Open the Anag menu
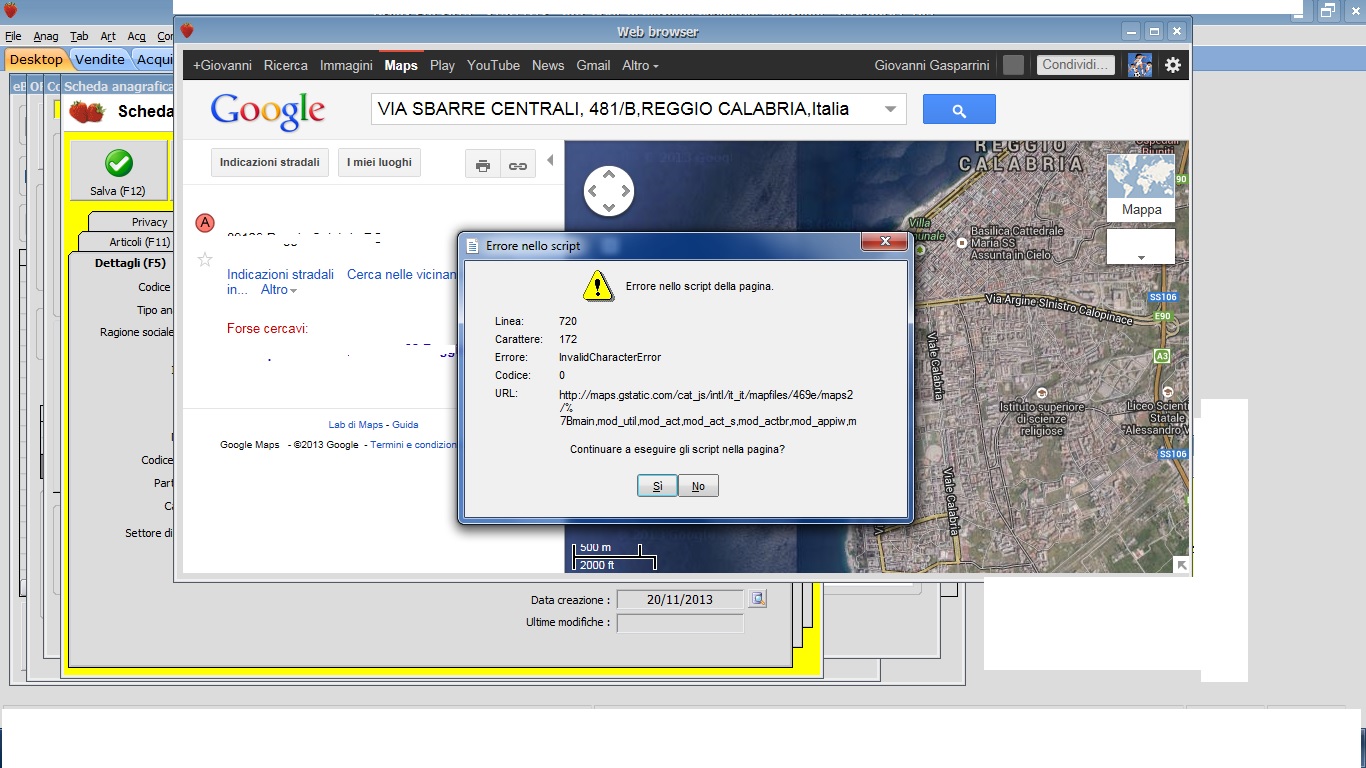Screen dimensions: 1366x768 [46, 36]
